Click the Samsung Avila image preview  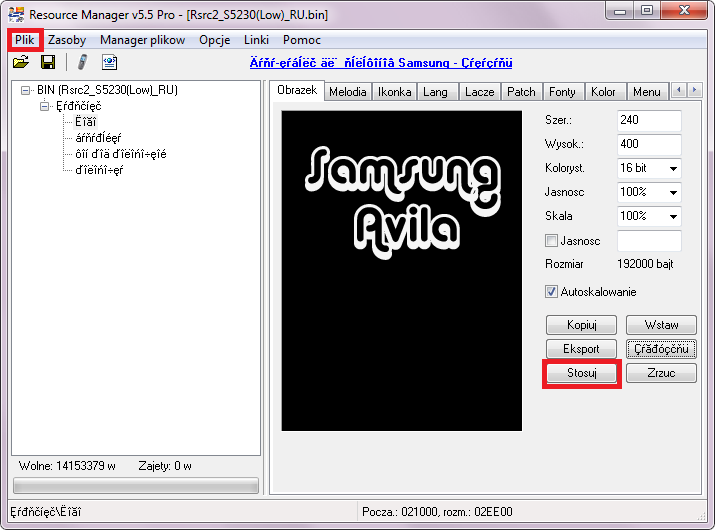(x=401, y=271)
